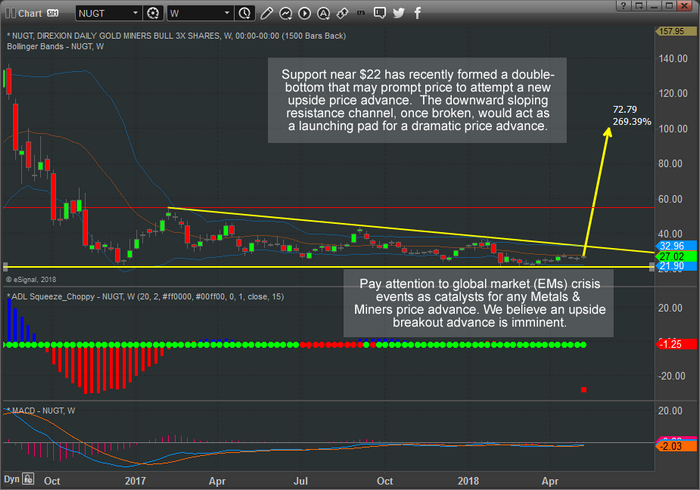This screenshot has width=700, height=490.
Task: Toggle the SIM paper trading badge
Action: point(53,13)
